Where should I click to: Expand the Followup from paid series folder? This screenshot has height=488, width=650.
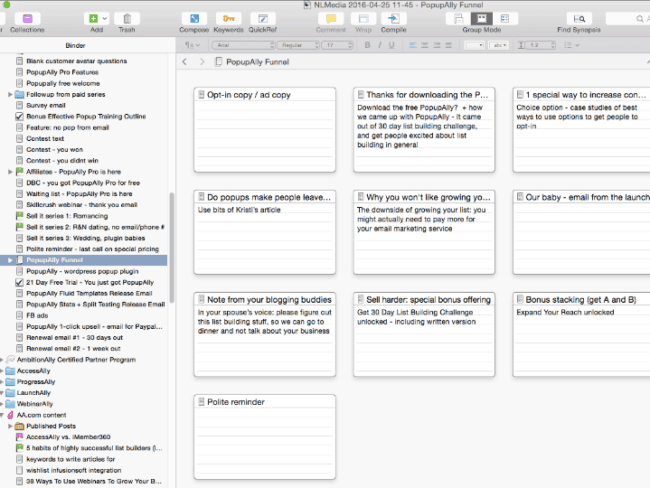click(10, 94)
